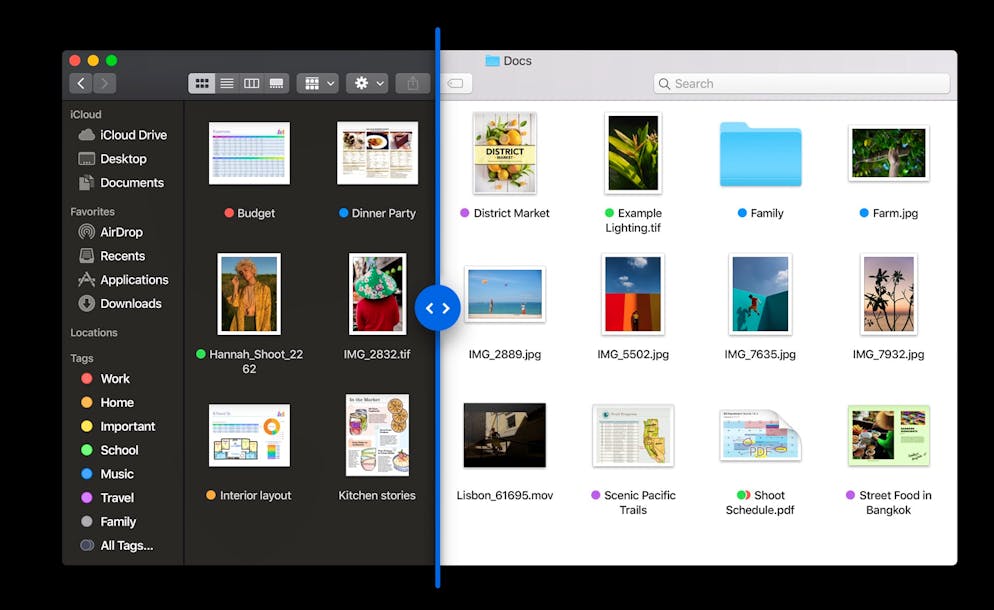Switch to list view
Viewport: 994px width, 610px height.
click(x=227, y=84)
